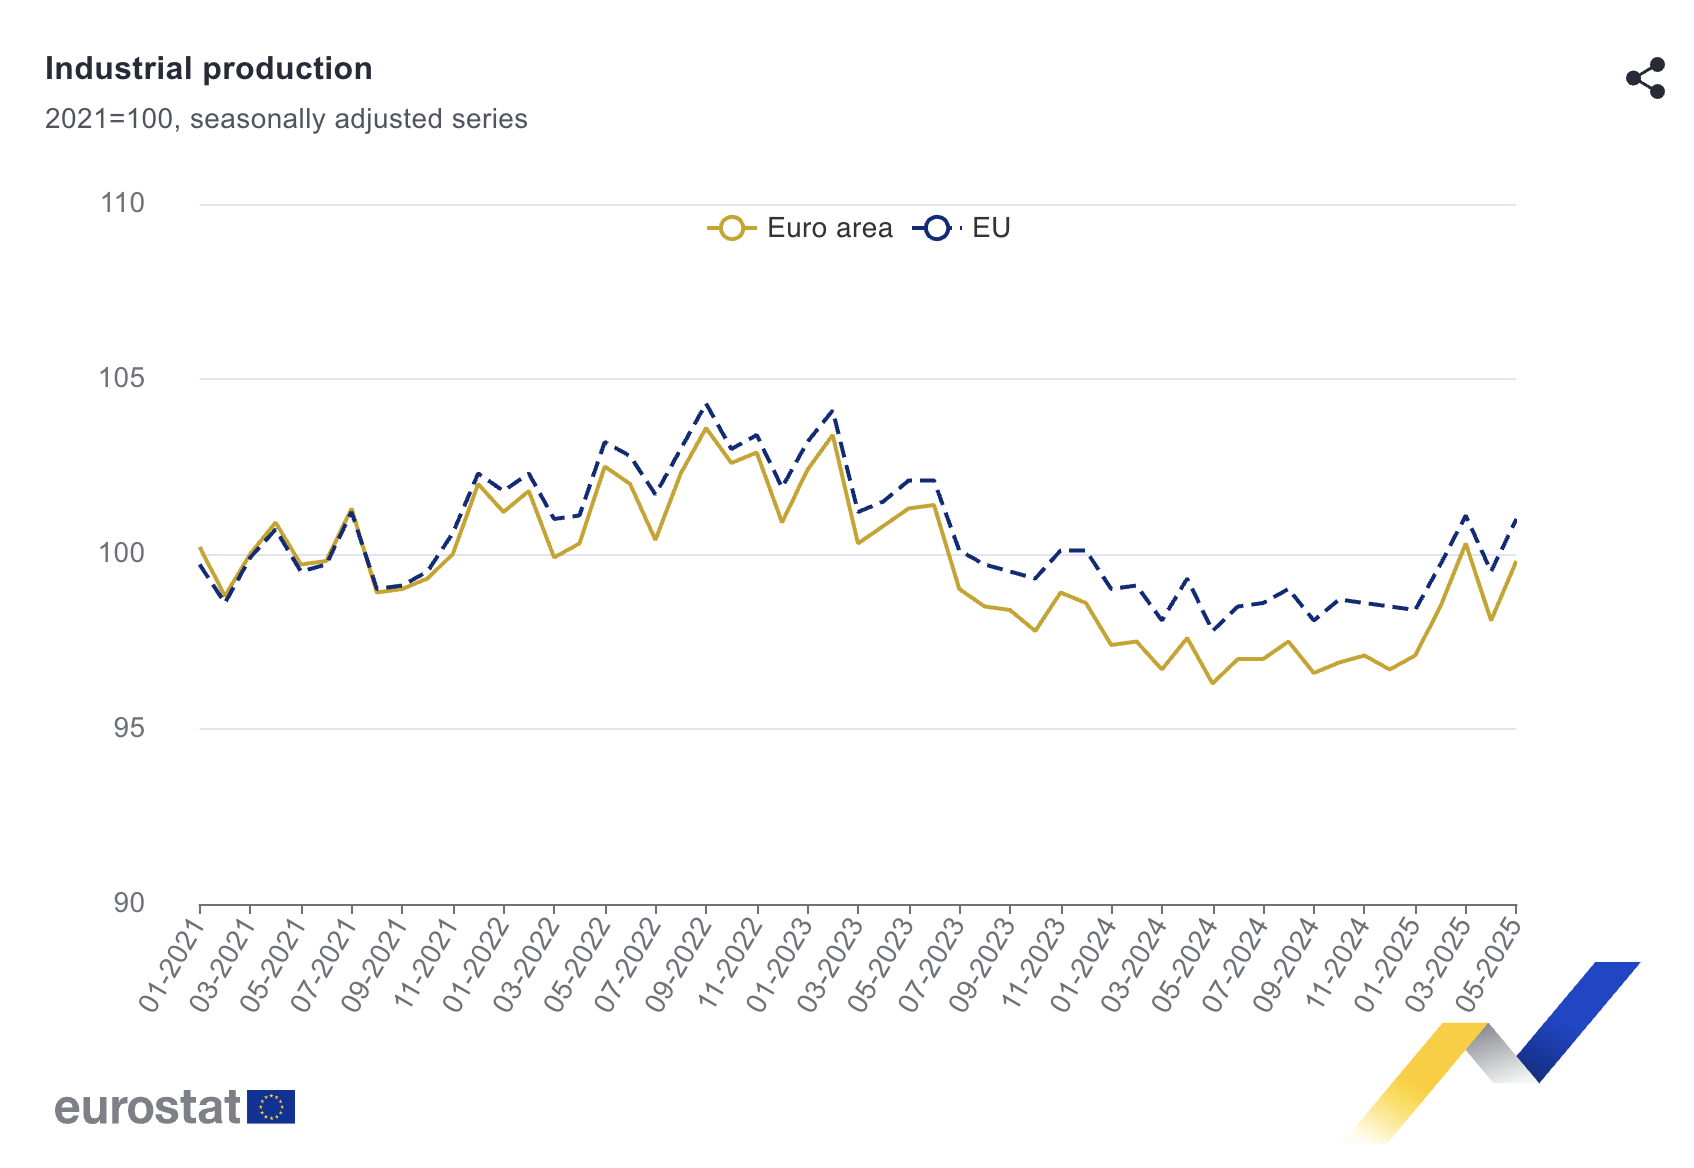The height and width of the screenshot is (1168, 1694).
Task: Click the yellow-blue ribbon decoration graphic
Action: 1495,1050
